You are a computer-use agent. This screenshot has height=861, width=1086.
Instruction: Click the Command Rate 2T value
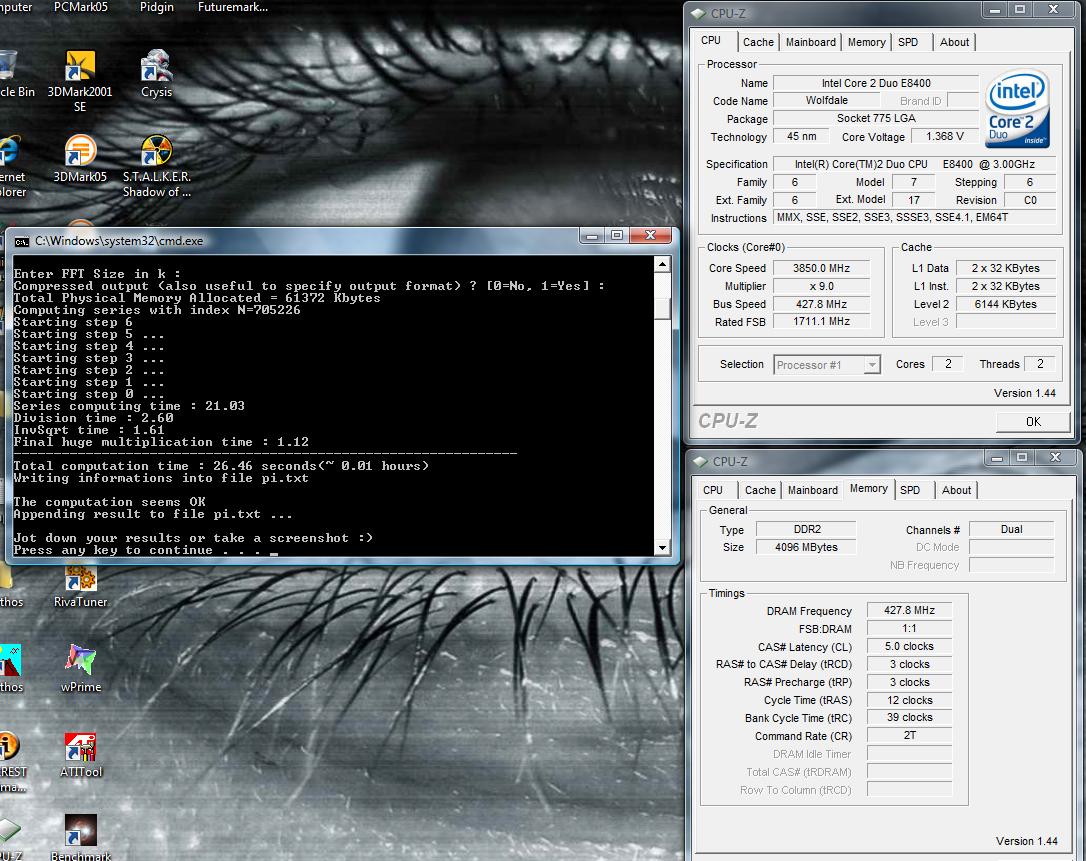pyautogui.click(x=909, y=736)
